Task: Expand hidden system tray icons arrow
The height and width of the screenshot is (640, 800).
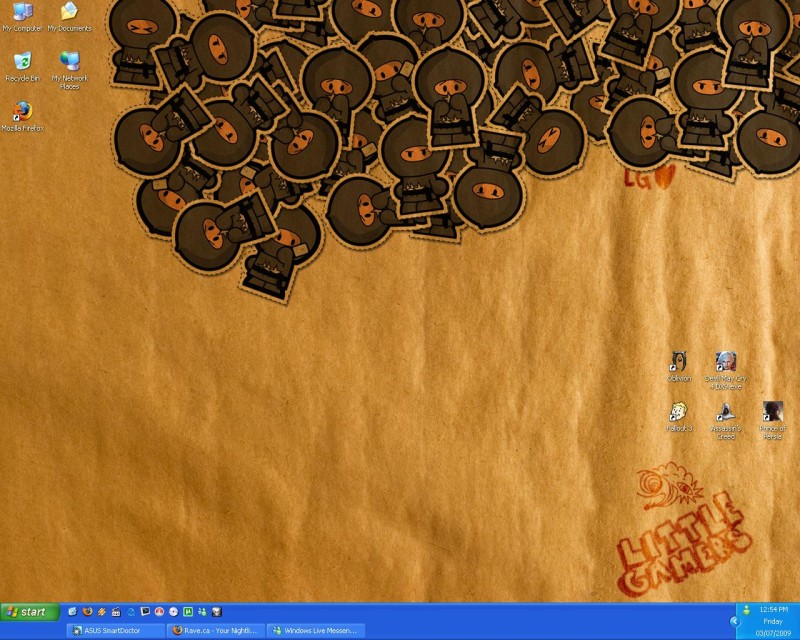Action: click(x=735, y=621)
